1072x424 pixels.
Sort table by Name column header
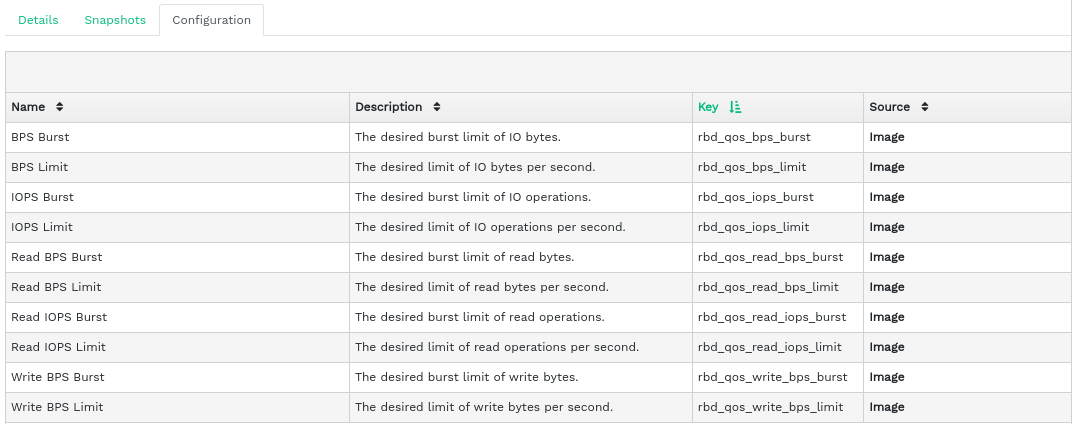click(28, 107)
